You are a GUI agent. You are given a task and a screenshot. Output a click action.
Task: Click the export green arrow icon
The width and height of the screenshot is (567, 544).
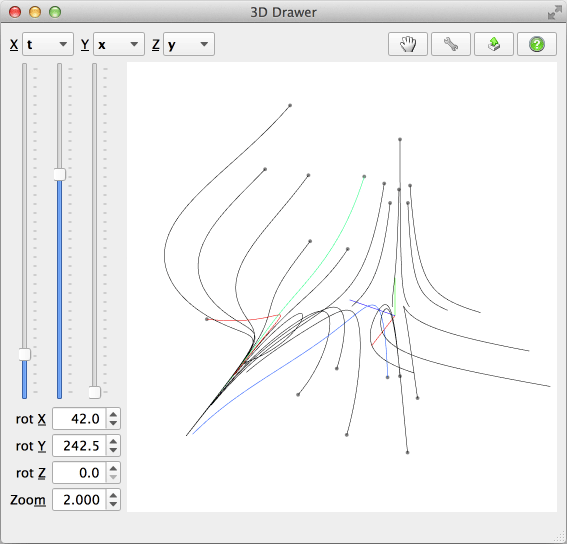pos(494,44)
